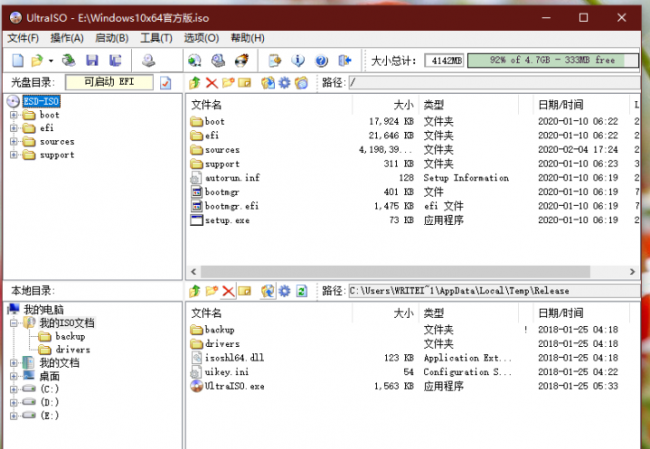The image size is (650, 449).
Task: Click the Up folder icon in disc toolbar
Action: pyautogui.click(x=195, y=83)
